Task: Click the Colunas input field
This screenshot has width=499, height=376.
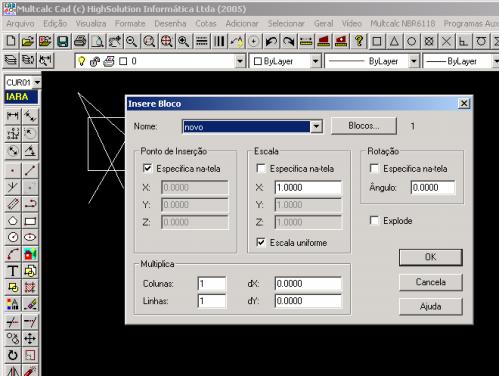Action: tap(212, 284)
